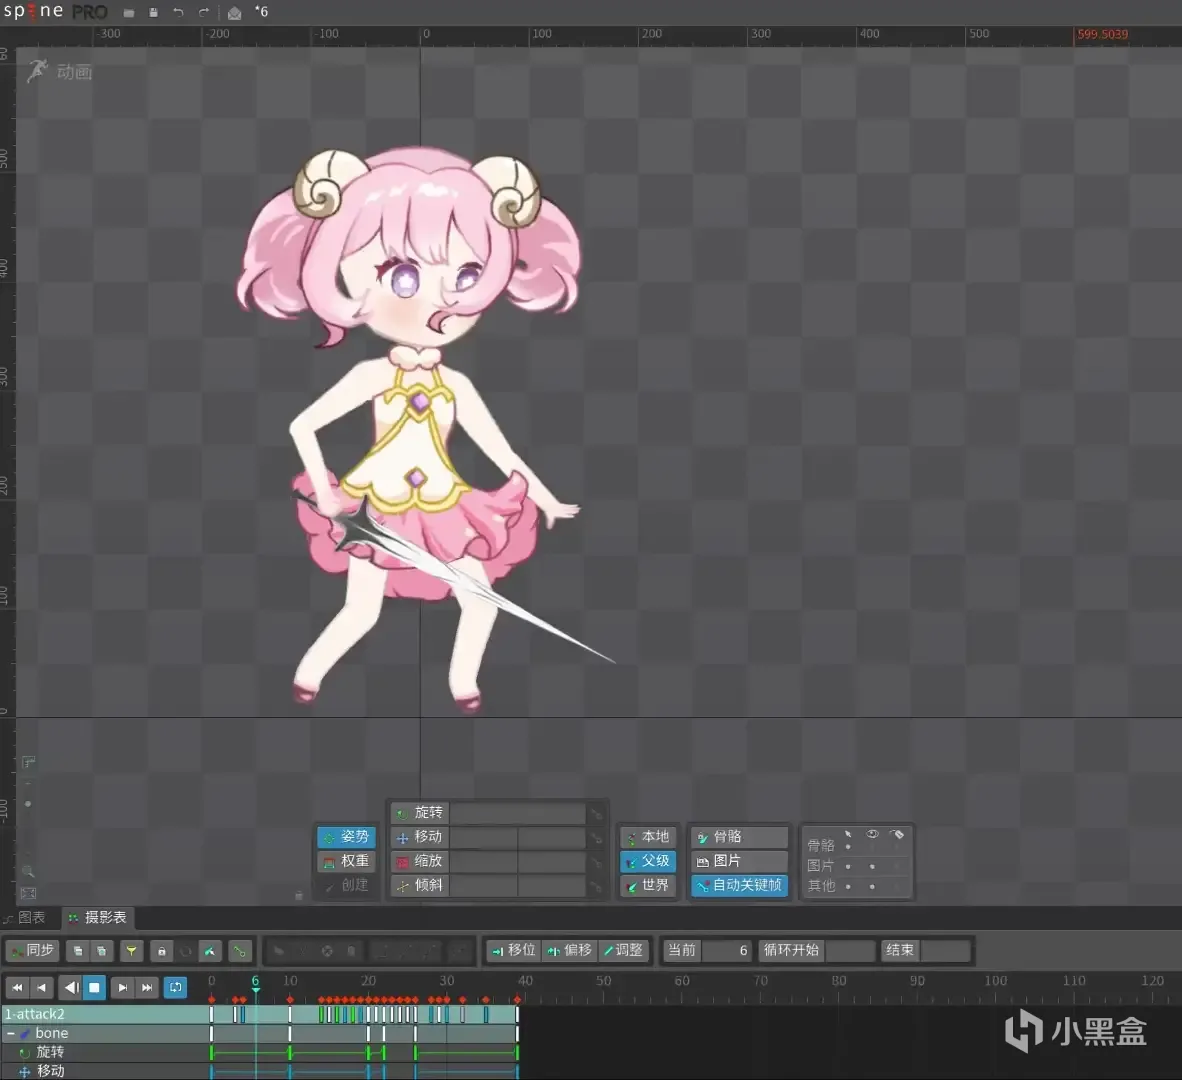The image size is (1182, 1080).
Task: Click the save project disk icon
Action: point(153,13)
